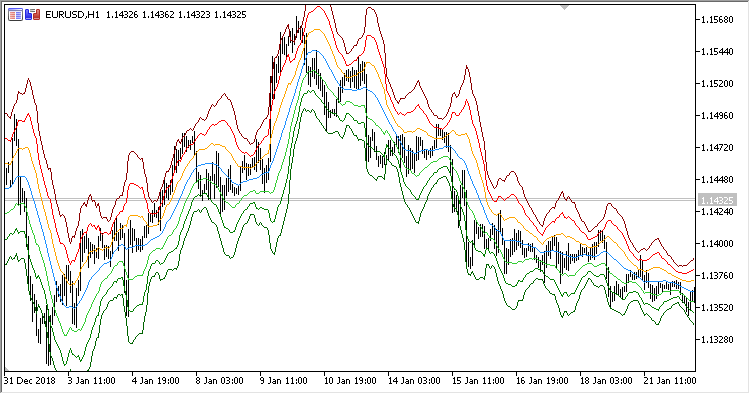Click the 1.14960 price scale label
This screenshot has width=750, height=394.
717,116
